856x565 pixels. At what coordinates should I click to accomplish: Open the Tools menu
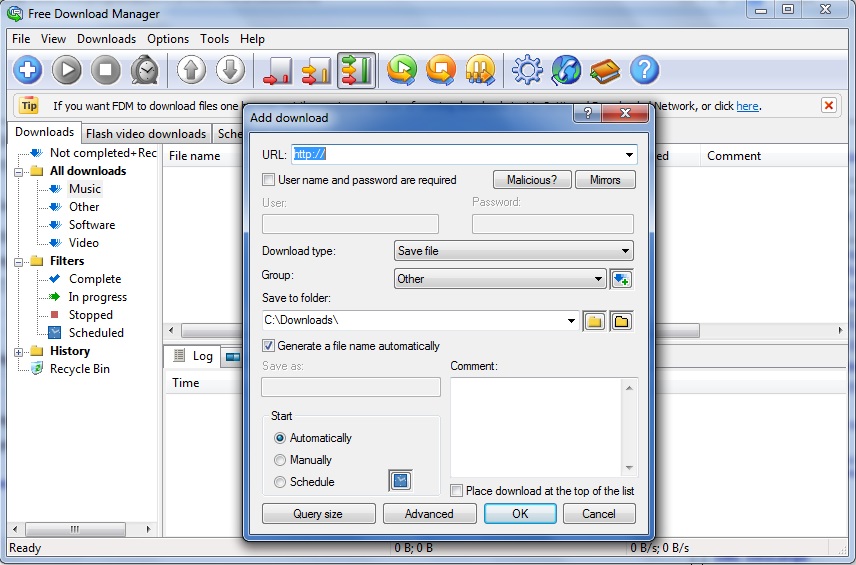click(x=214, y=39)
